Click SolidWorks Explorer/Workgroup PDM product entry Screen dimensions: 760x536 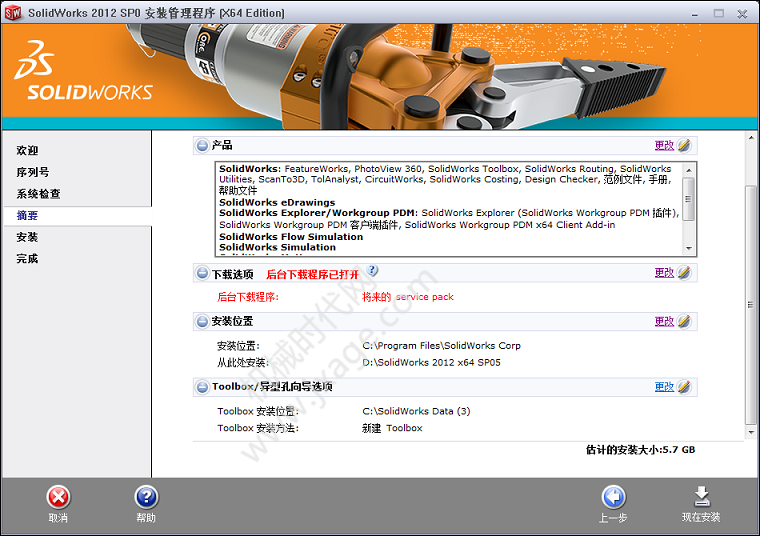click(317, 213)
